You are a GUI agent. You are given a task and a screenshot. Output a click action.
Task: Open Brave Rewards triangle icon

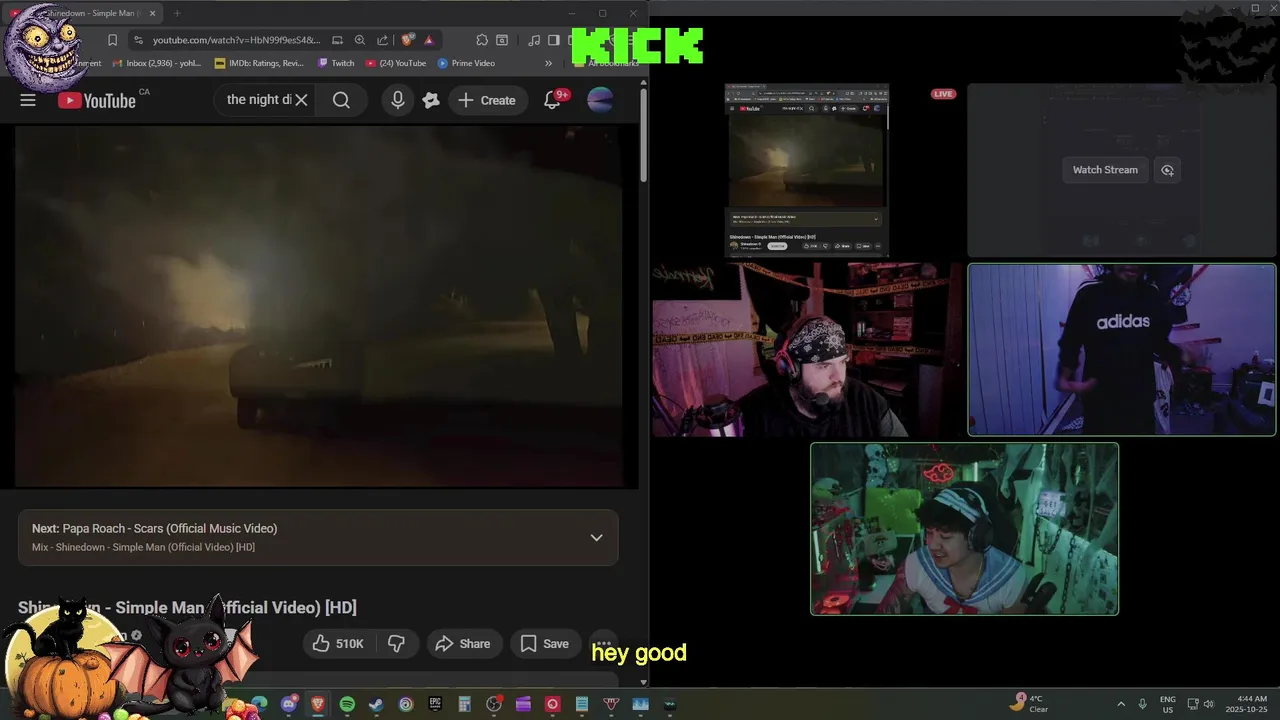[x=429, y=40]
